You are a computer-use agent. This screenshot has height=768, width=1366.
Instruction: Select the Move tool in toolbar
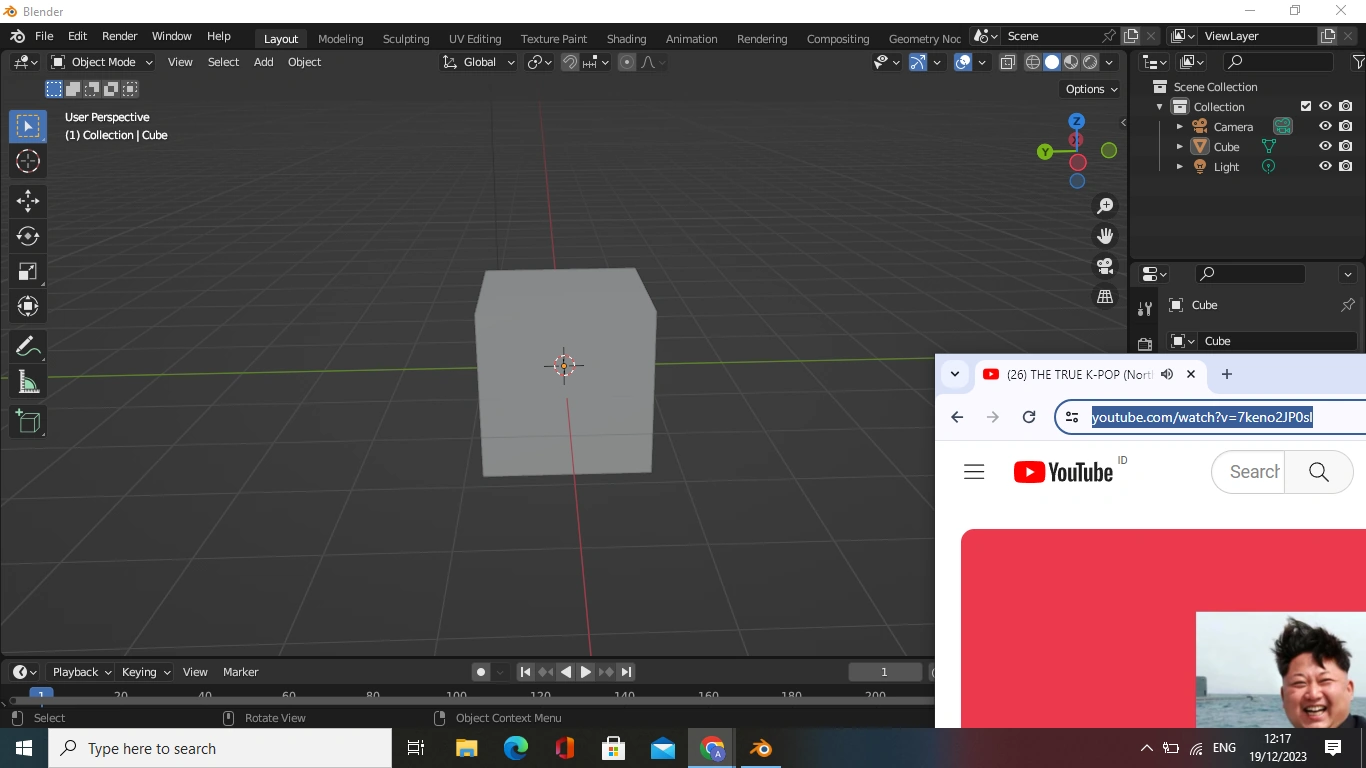pyautogui.click(x=28, y=201)
